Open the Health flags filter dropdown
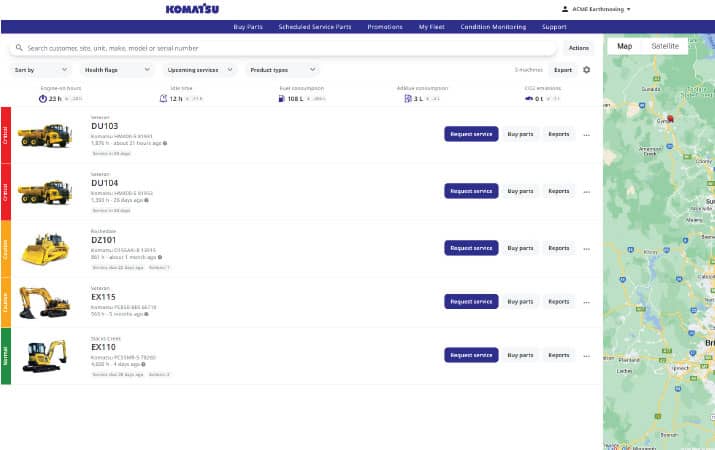The image size is (715, 450). pos(117,70)
